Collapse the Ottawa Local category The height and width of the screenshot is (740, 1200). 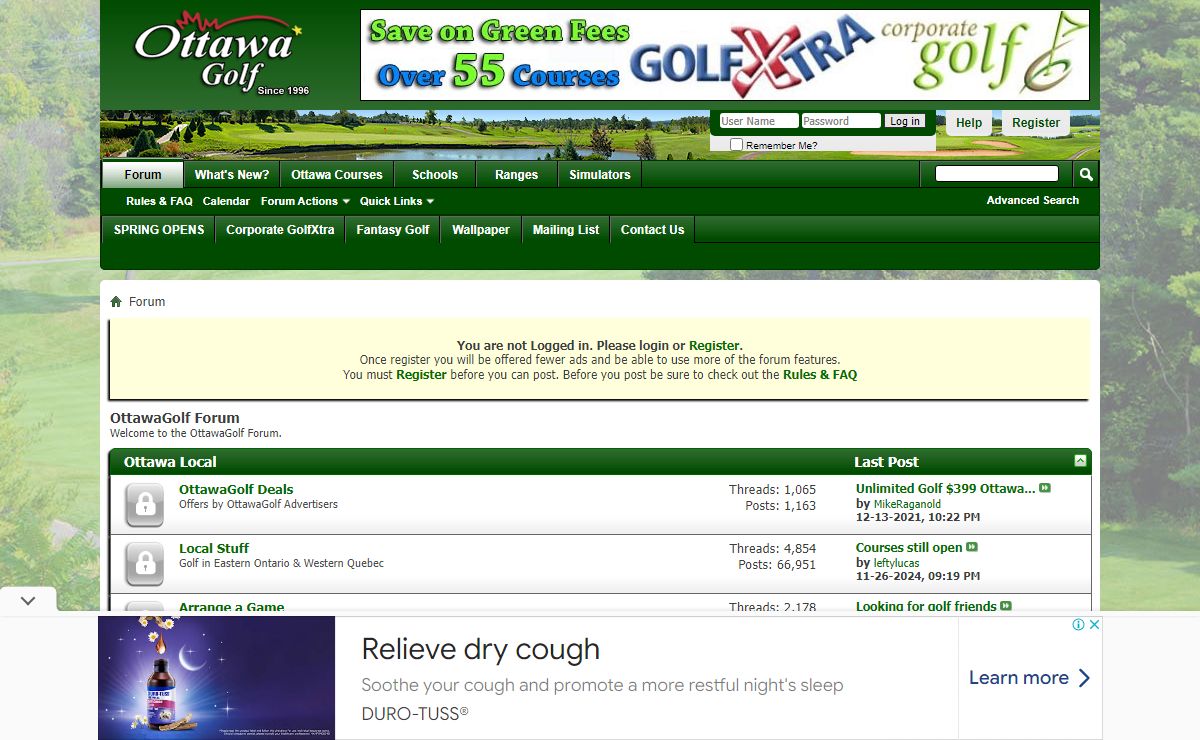tap(1080, 461)
